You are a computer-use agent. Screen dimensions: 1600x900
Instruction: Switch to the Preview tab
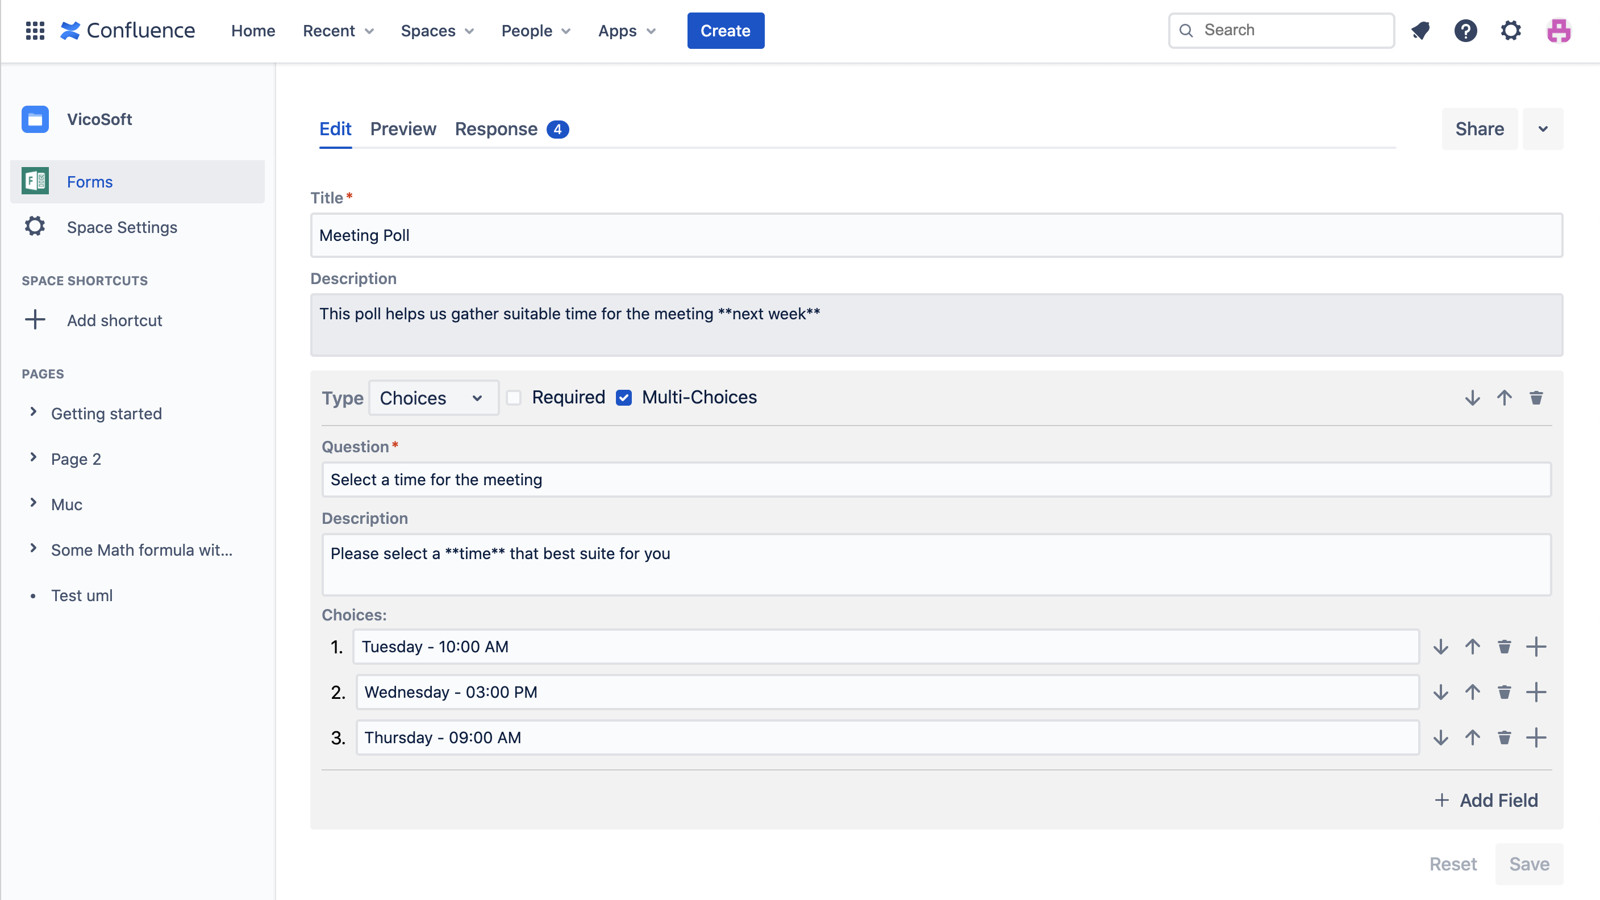click(403, 129)
